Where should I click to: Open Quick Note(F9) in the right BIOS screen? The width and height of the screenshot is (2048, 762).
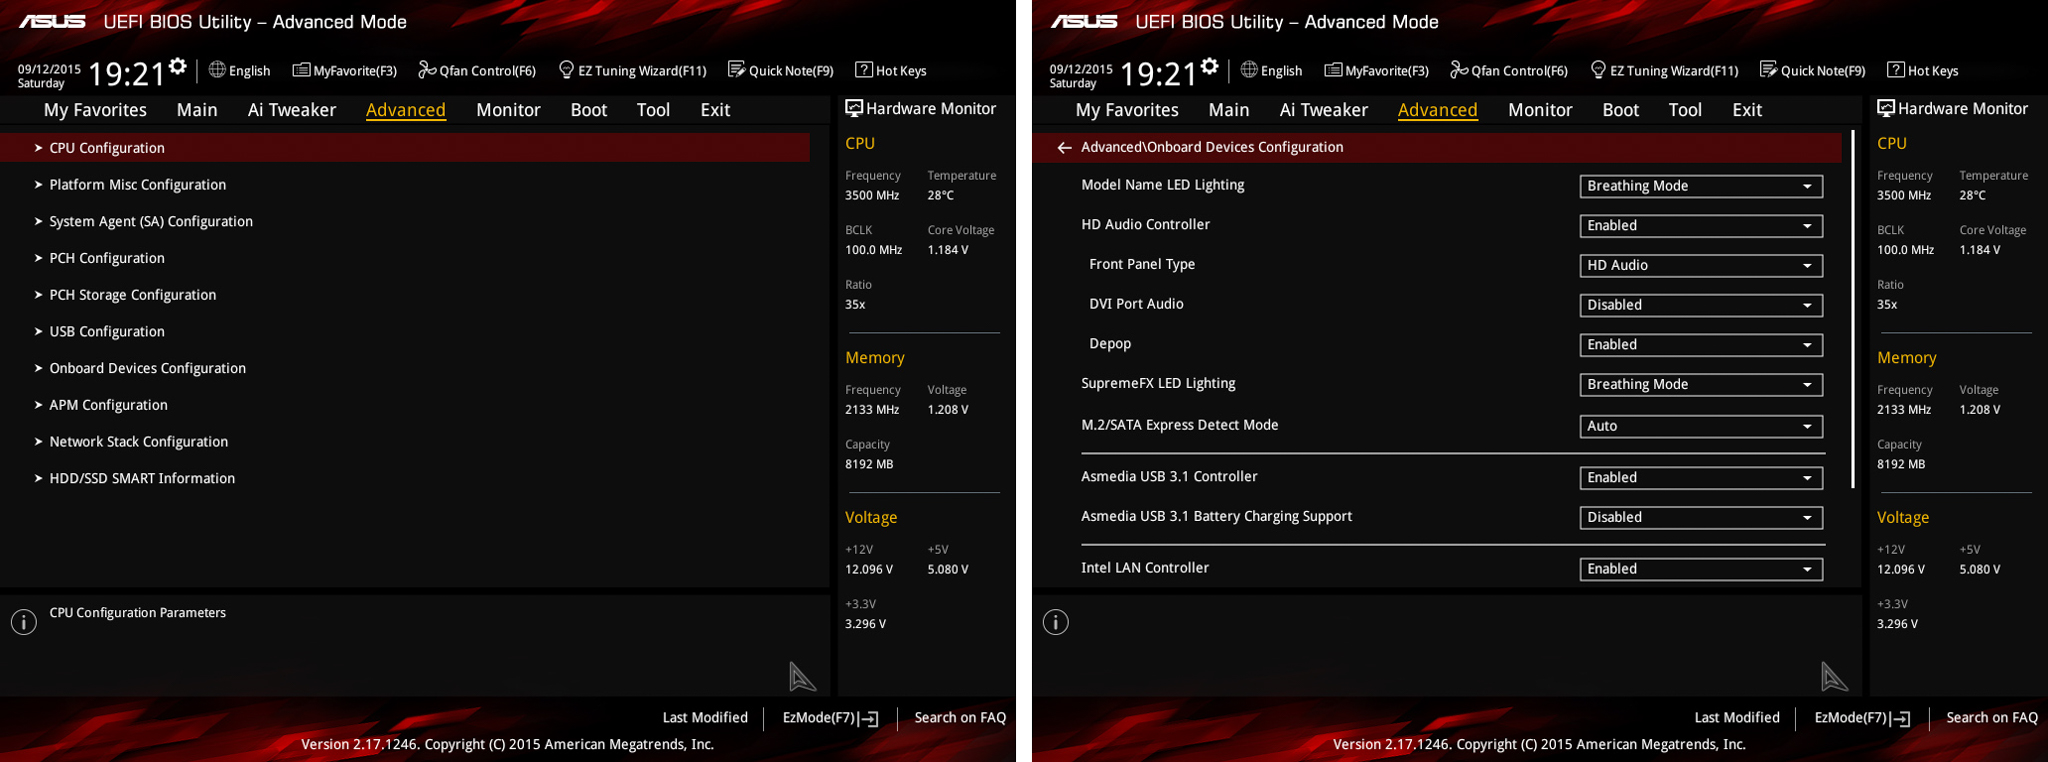1812,71
